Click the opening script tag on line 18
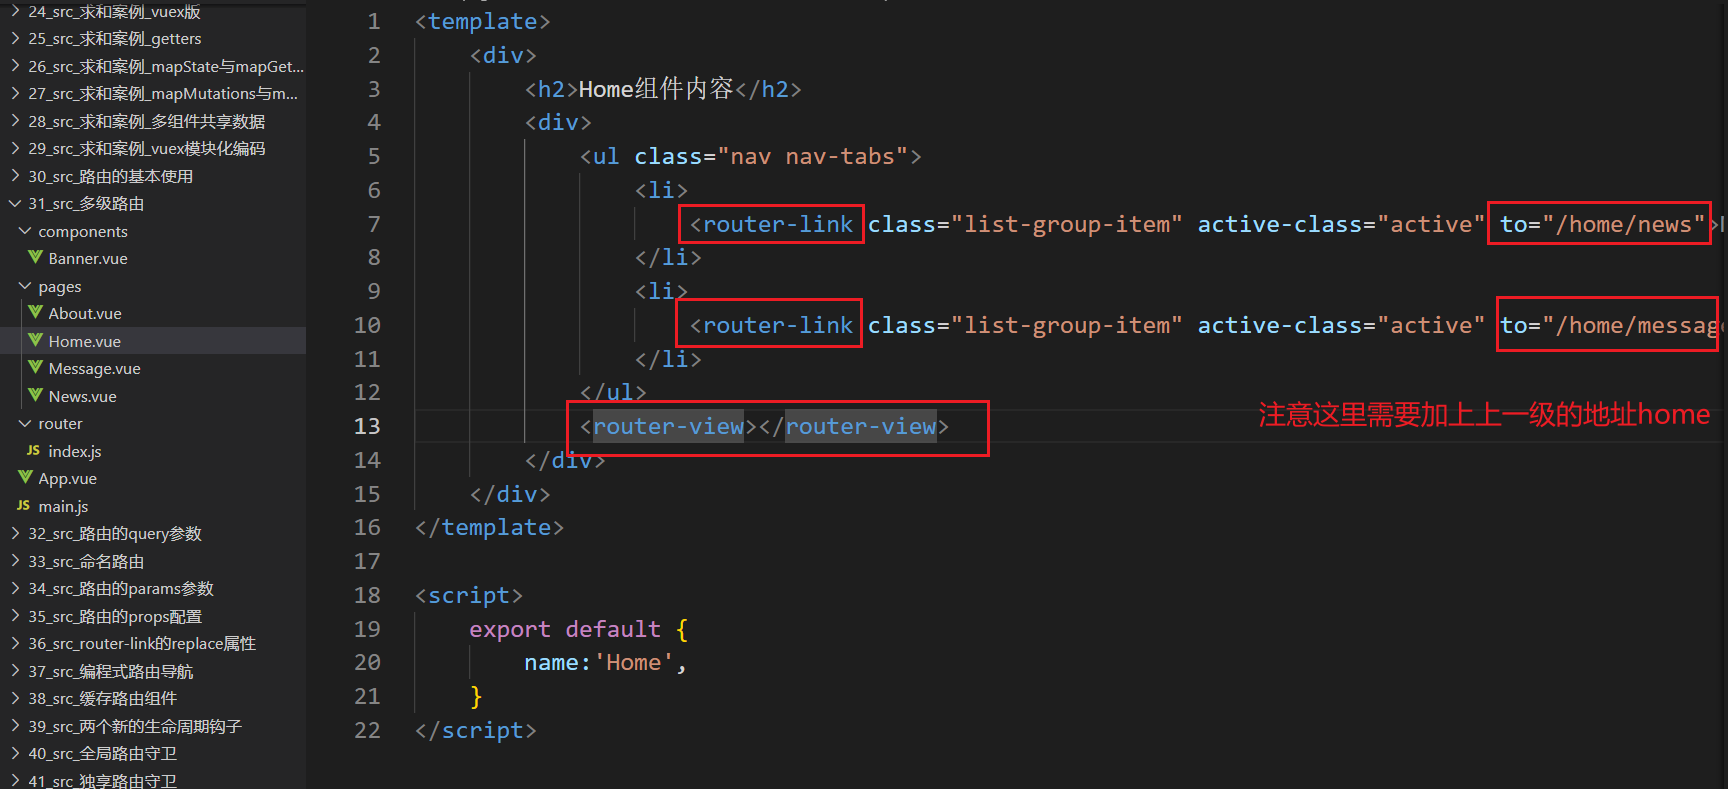Screen dimensions: 1728x789 (x=469, y=596)
